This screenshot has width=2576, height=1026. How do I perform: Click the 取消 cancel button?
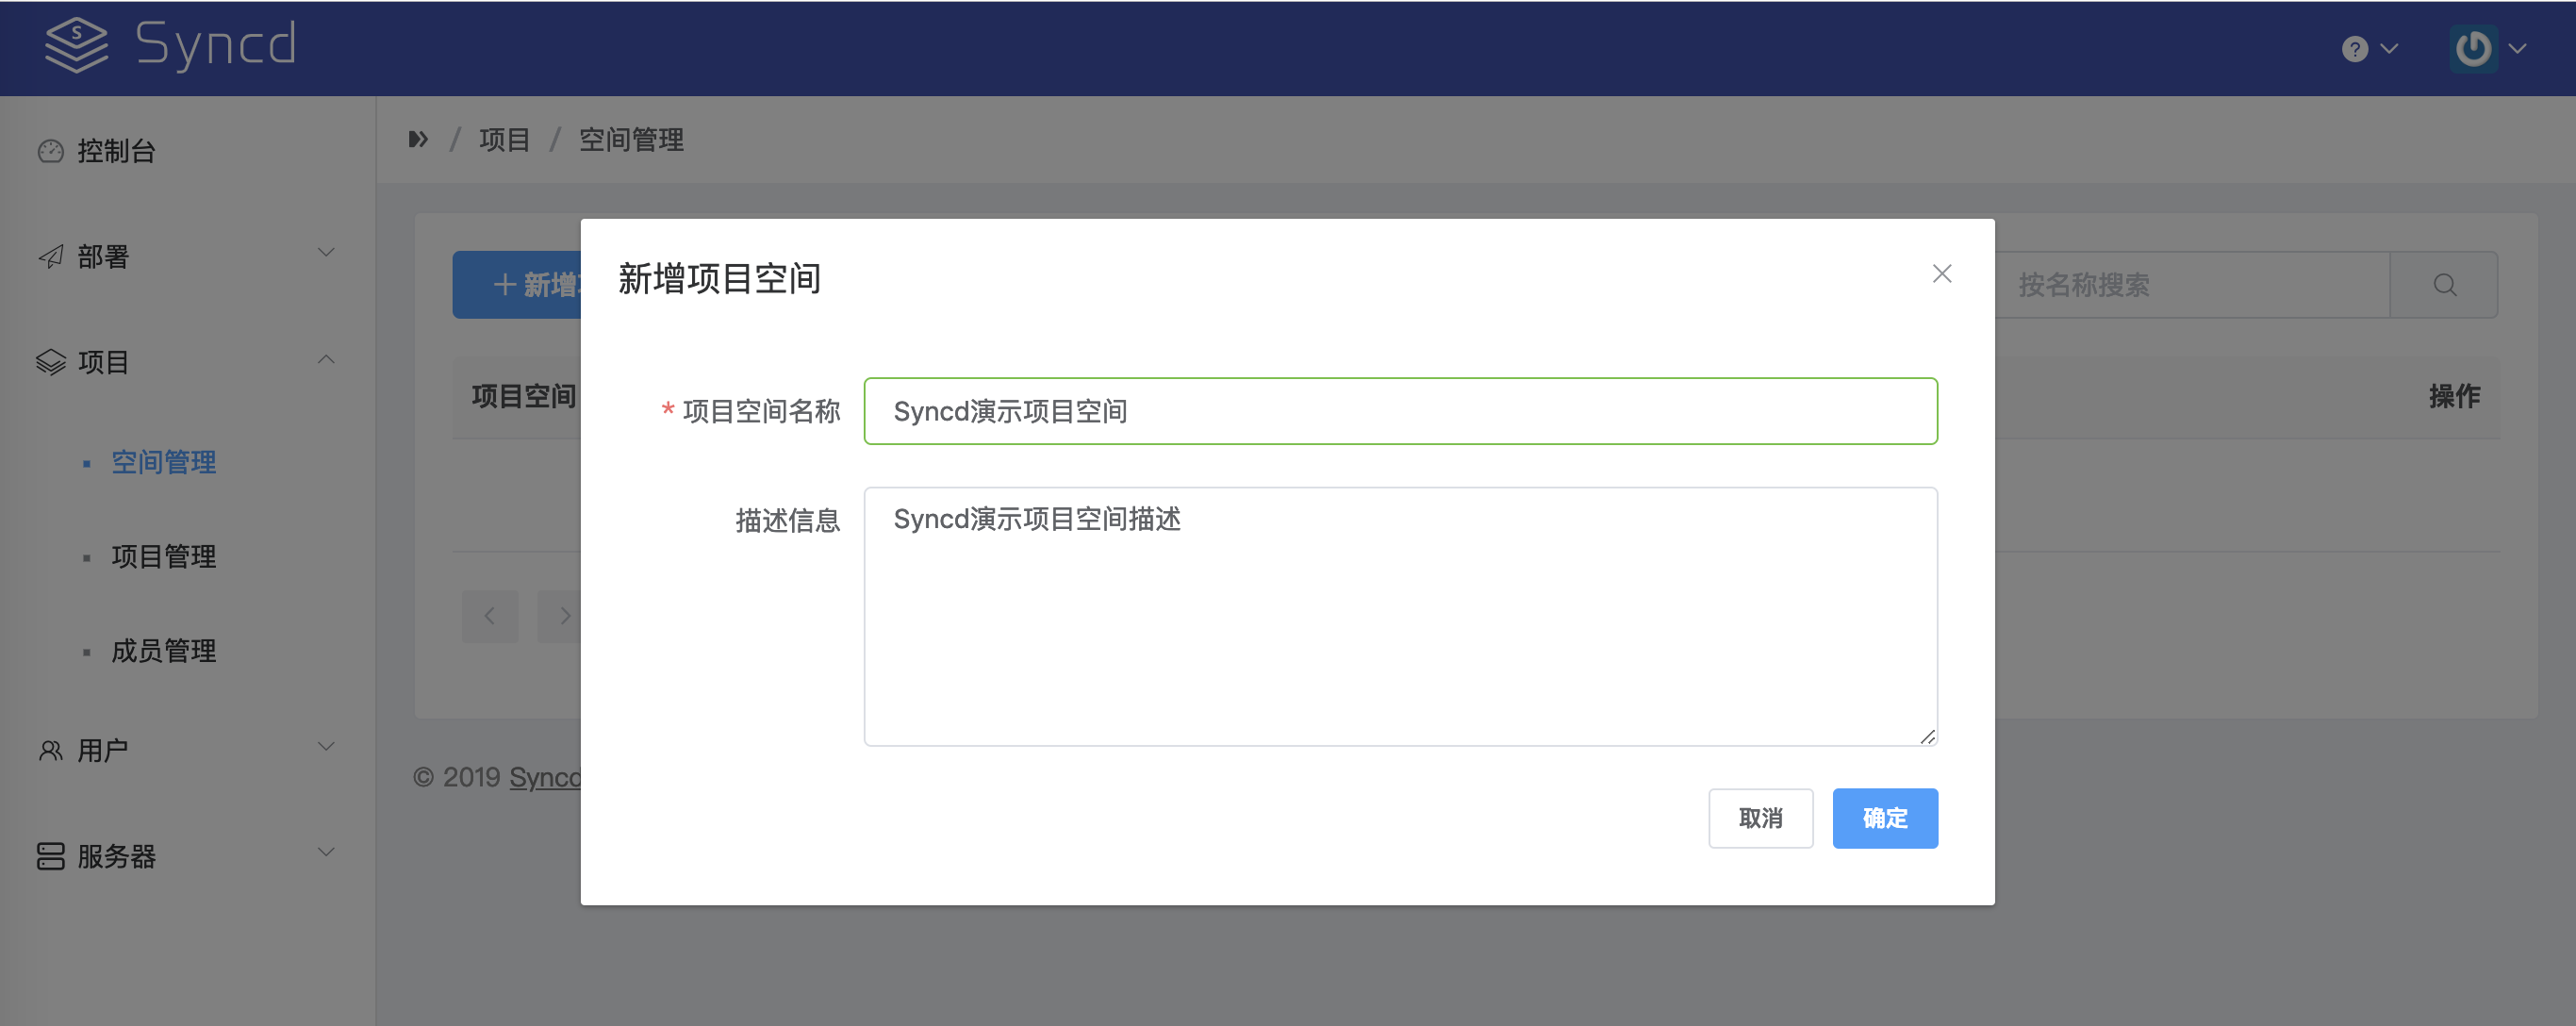click(x=1760, y=818)
